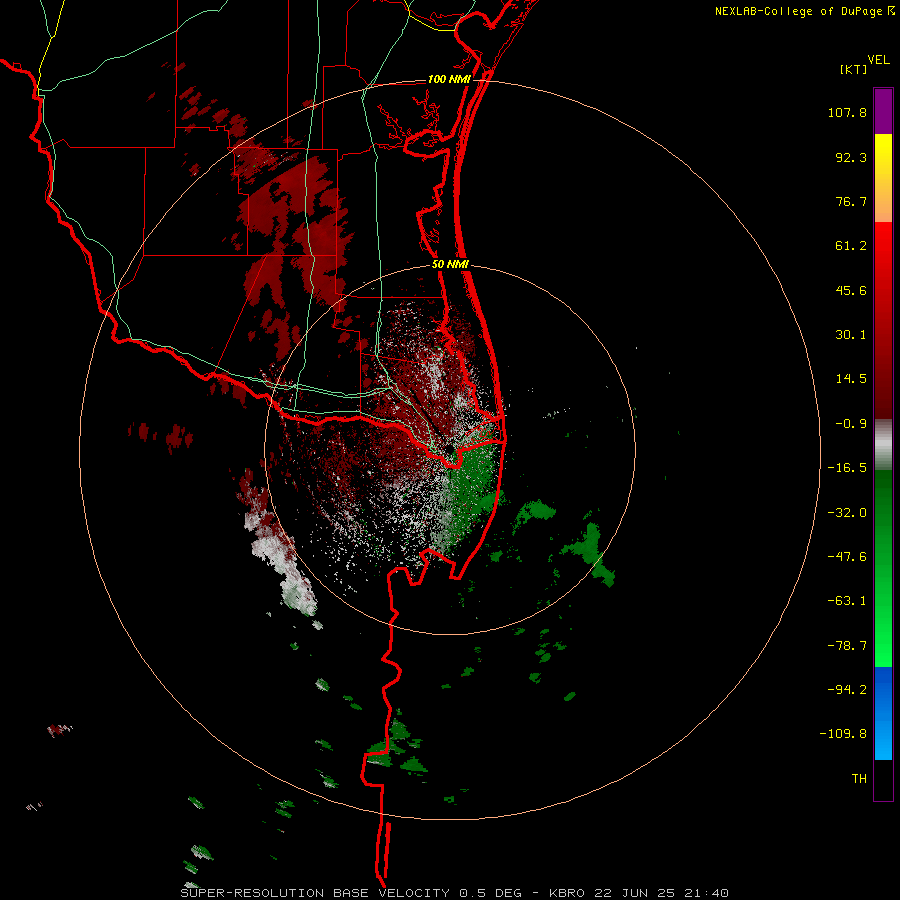This screenshot has height=900, width=900.
Task: Click the 50 NMI range ring label
Action: pyautogui.click(x=450, y=265)
